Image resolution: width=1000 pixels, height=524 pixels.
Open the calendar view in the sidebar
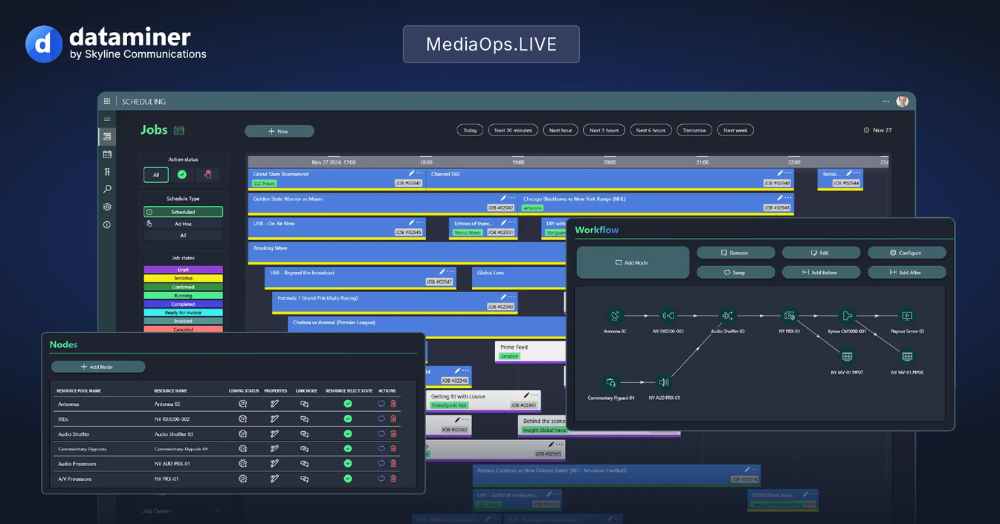pos(107,154)
